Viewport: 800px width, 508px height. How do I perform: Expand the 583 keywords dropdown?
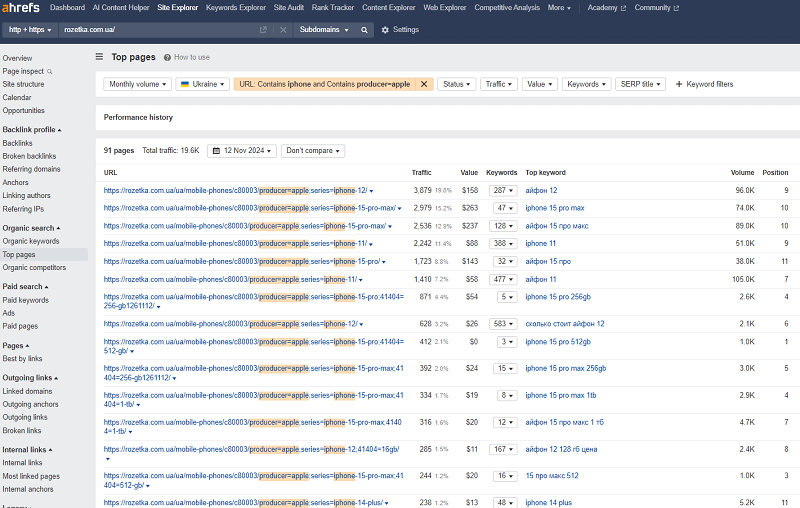click(503, 324)
